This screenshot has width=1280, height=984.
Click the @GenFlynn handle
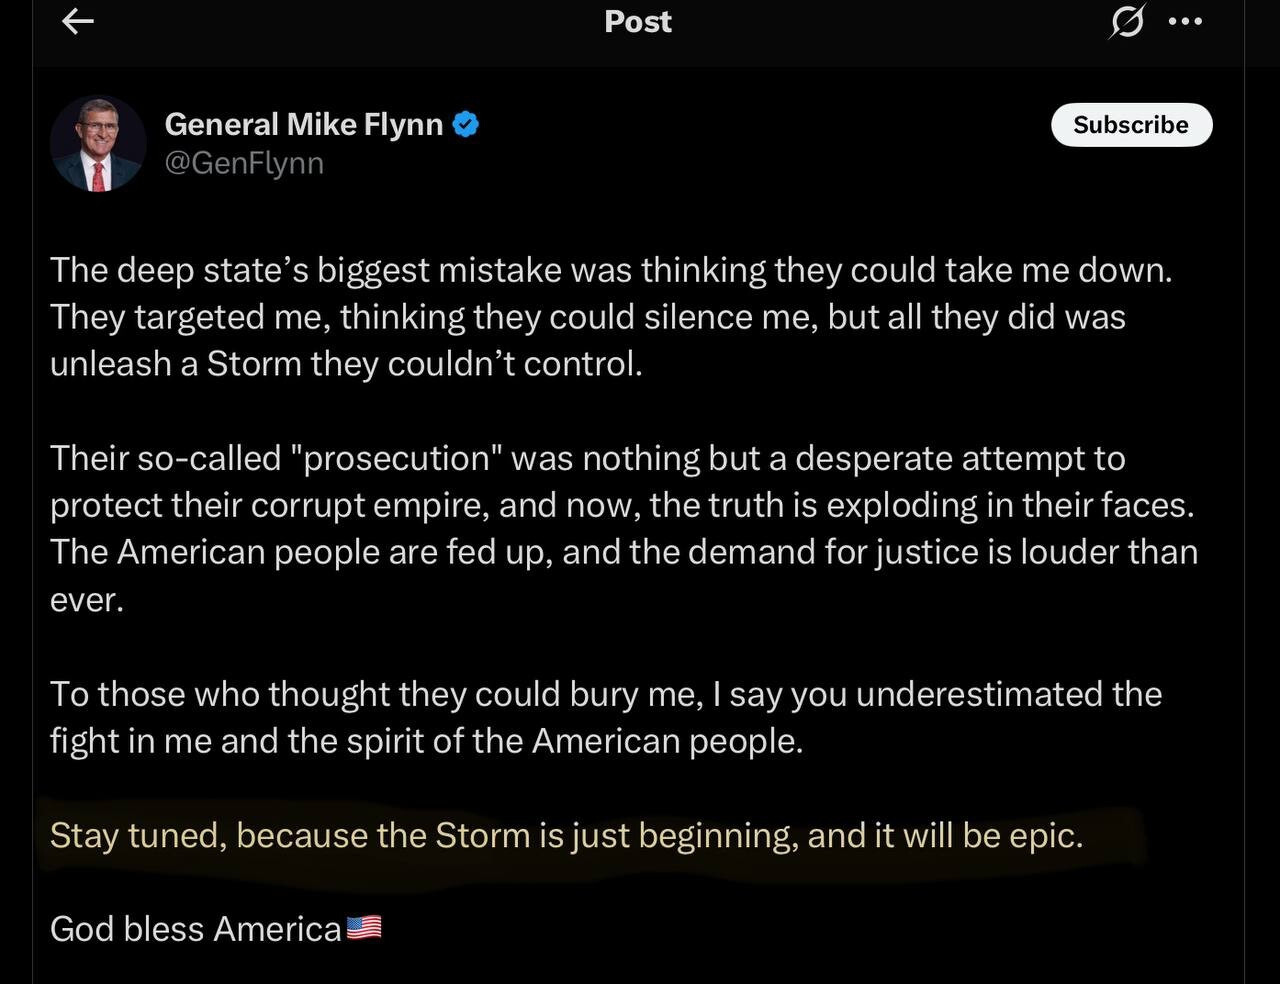pyautogui.click(x=244, y=163)
